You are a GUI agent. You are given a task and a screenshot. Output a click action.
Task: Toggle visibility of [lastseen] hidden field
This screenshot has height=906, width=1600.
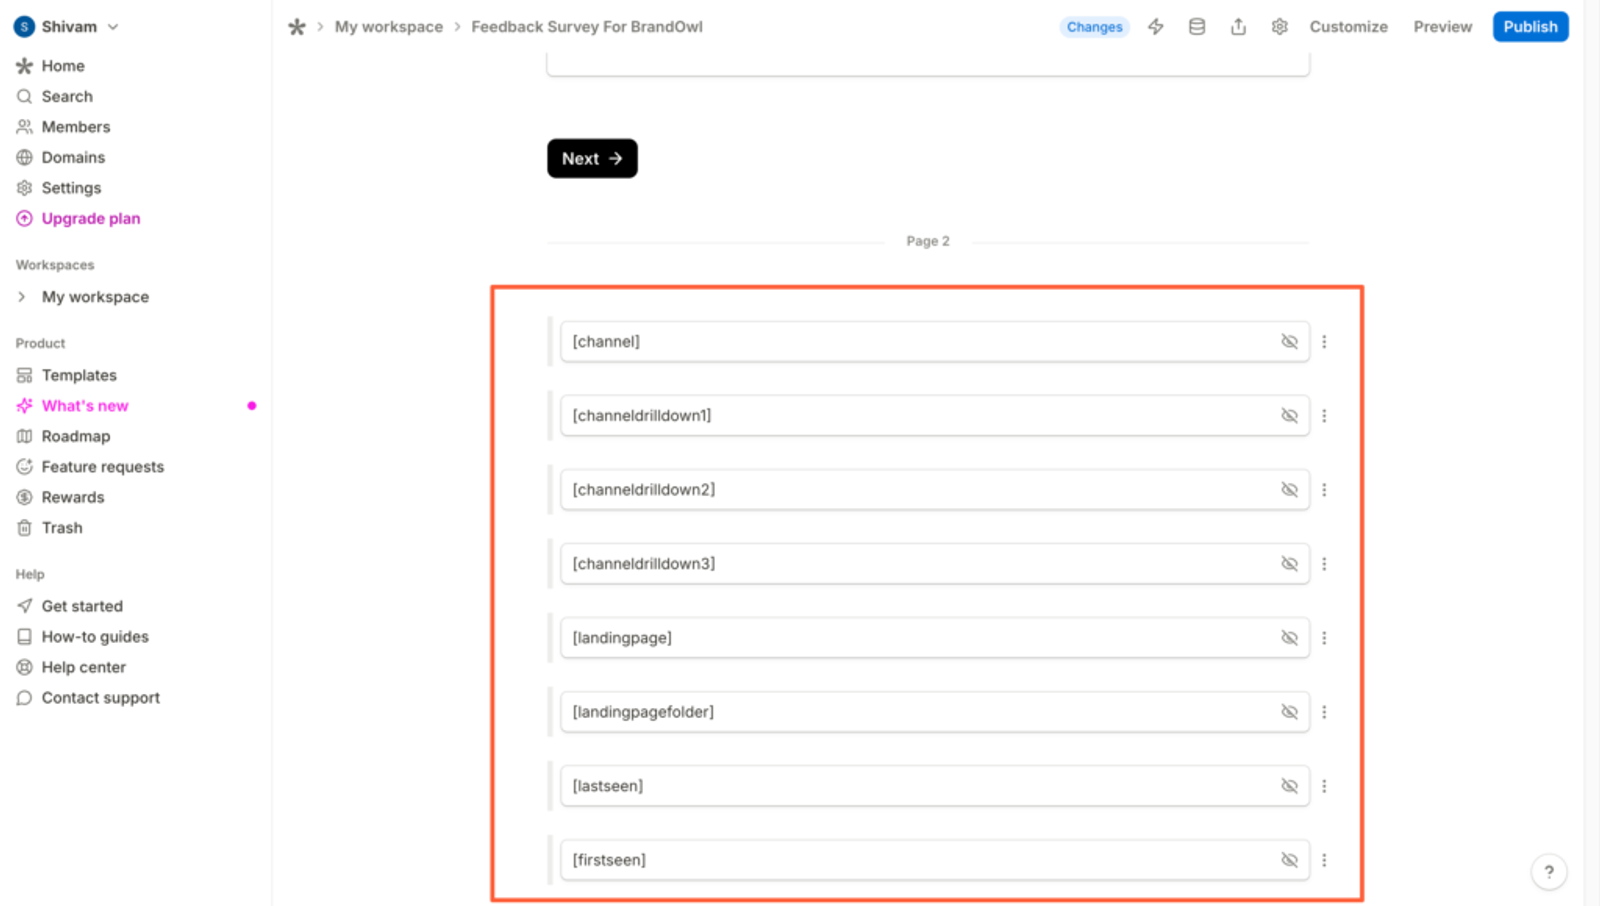(1290, 786)
